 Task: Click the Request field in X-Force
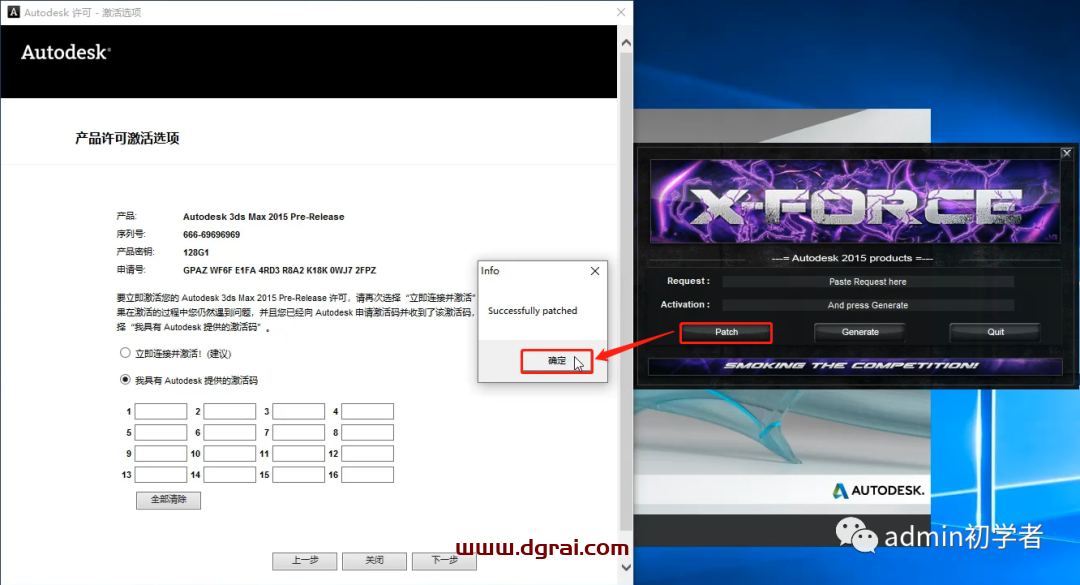868,282
